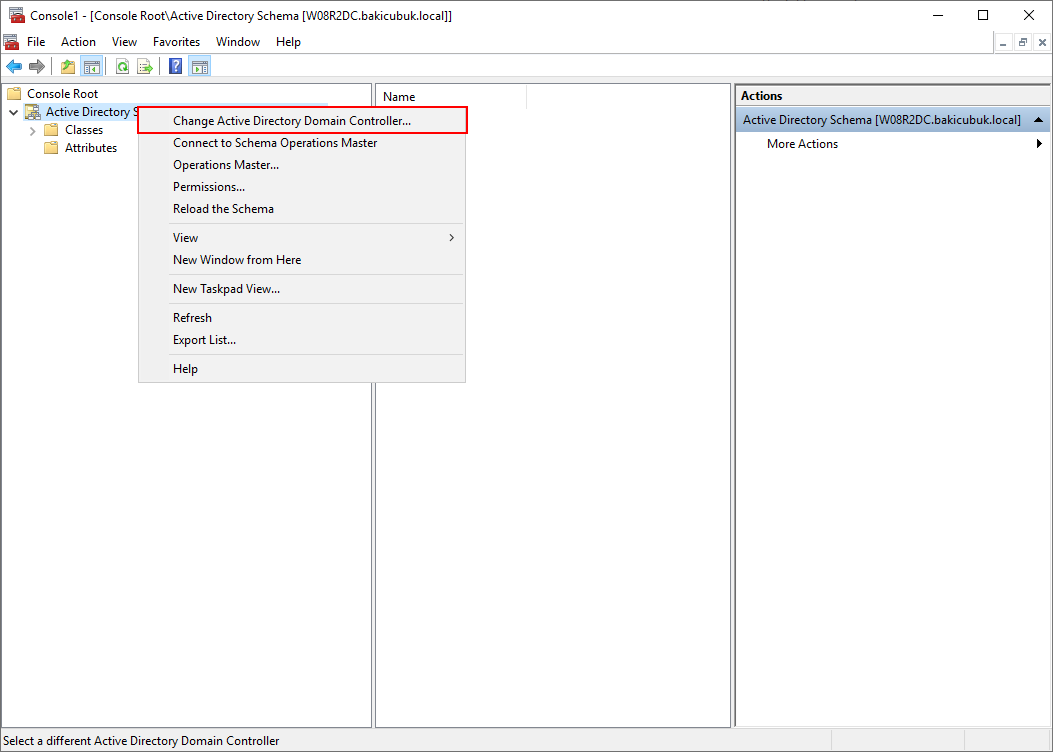This screenshot has width=1053, height=752.
Task: Collapse the Active Directory Schema tree node
Action: [x=13, y=112]
